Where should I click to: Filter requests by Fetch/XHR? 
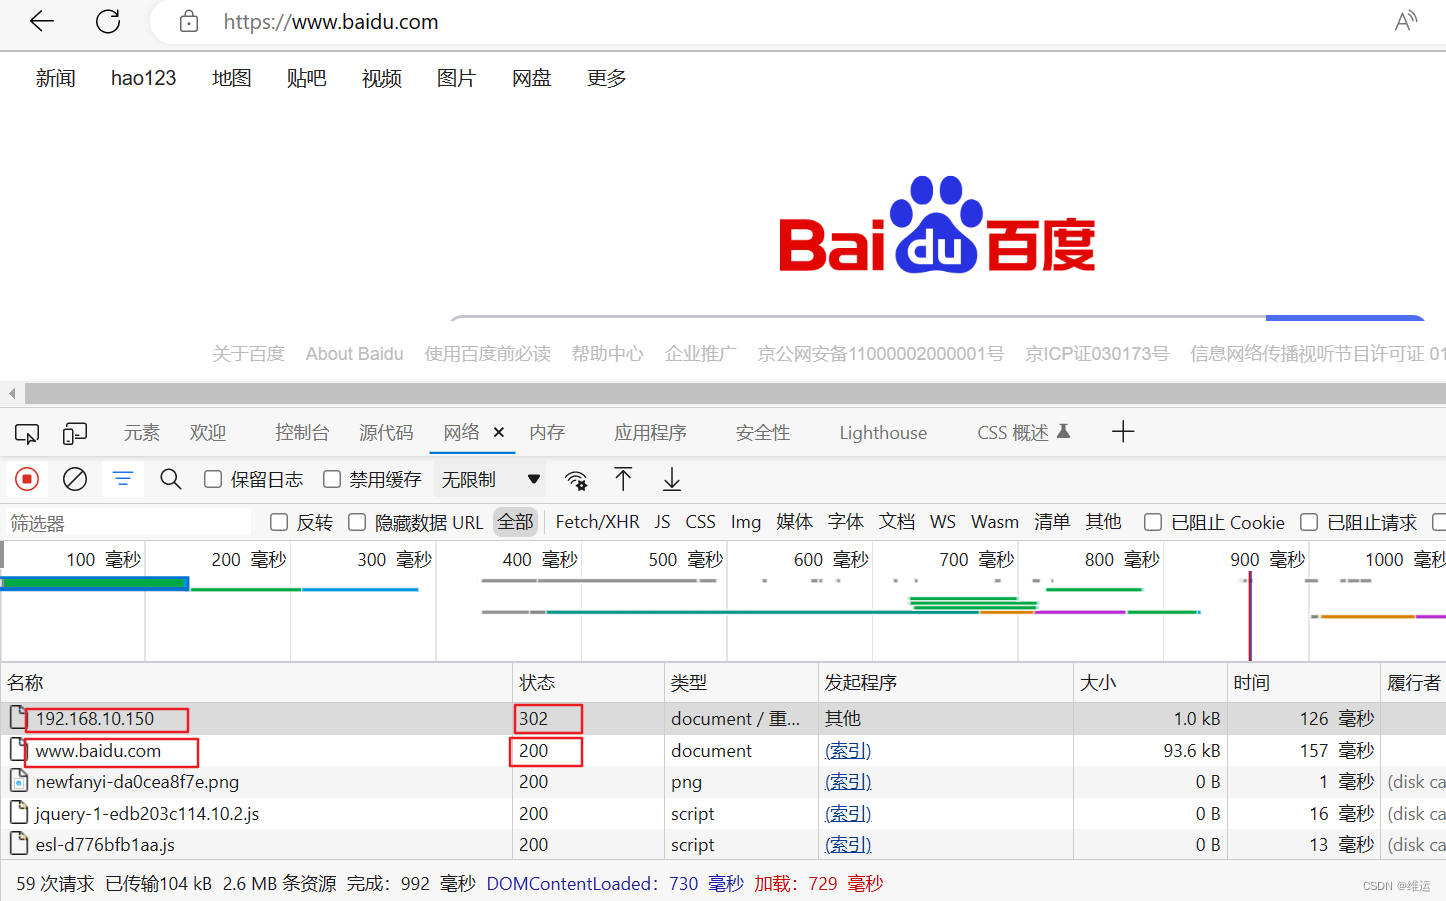click(597, 522)
